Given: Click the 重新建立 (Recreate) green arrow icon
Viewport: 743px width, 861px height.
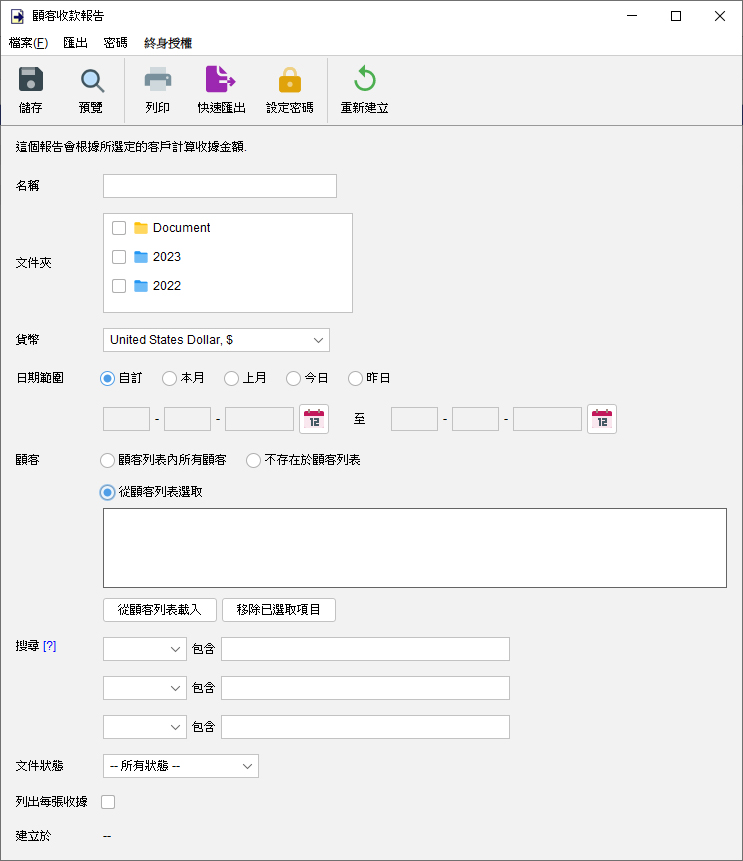Looking at the screenshot, I should tap(365, 79).
